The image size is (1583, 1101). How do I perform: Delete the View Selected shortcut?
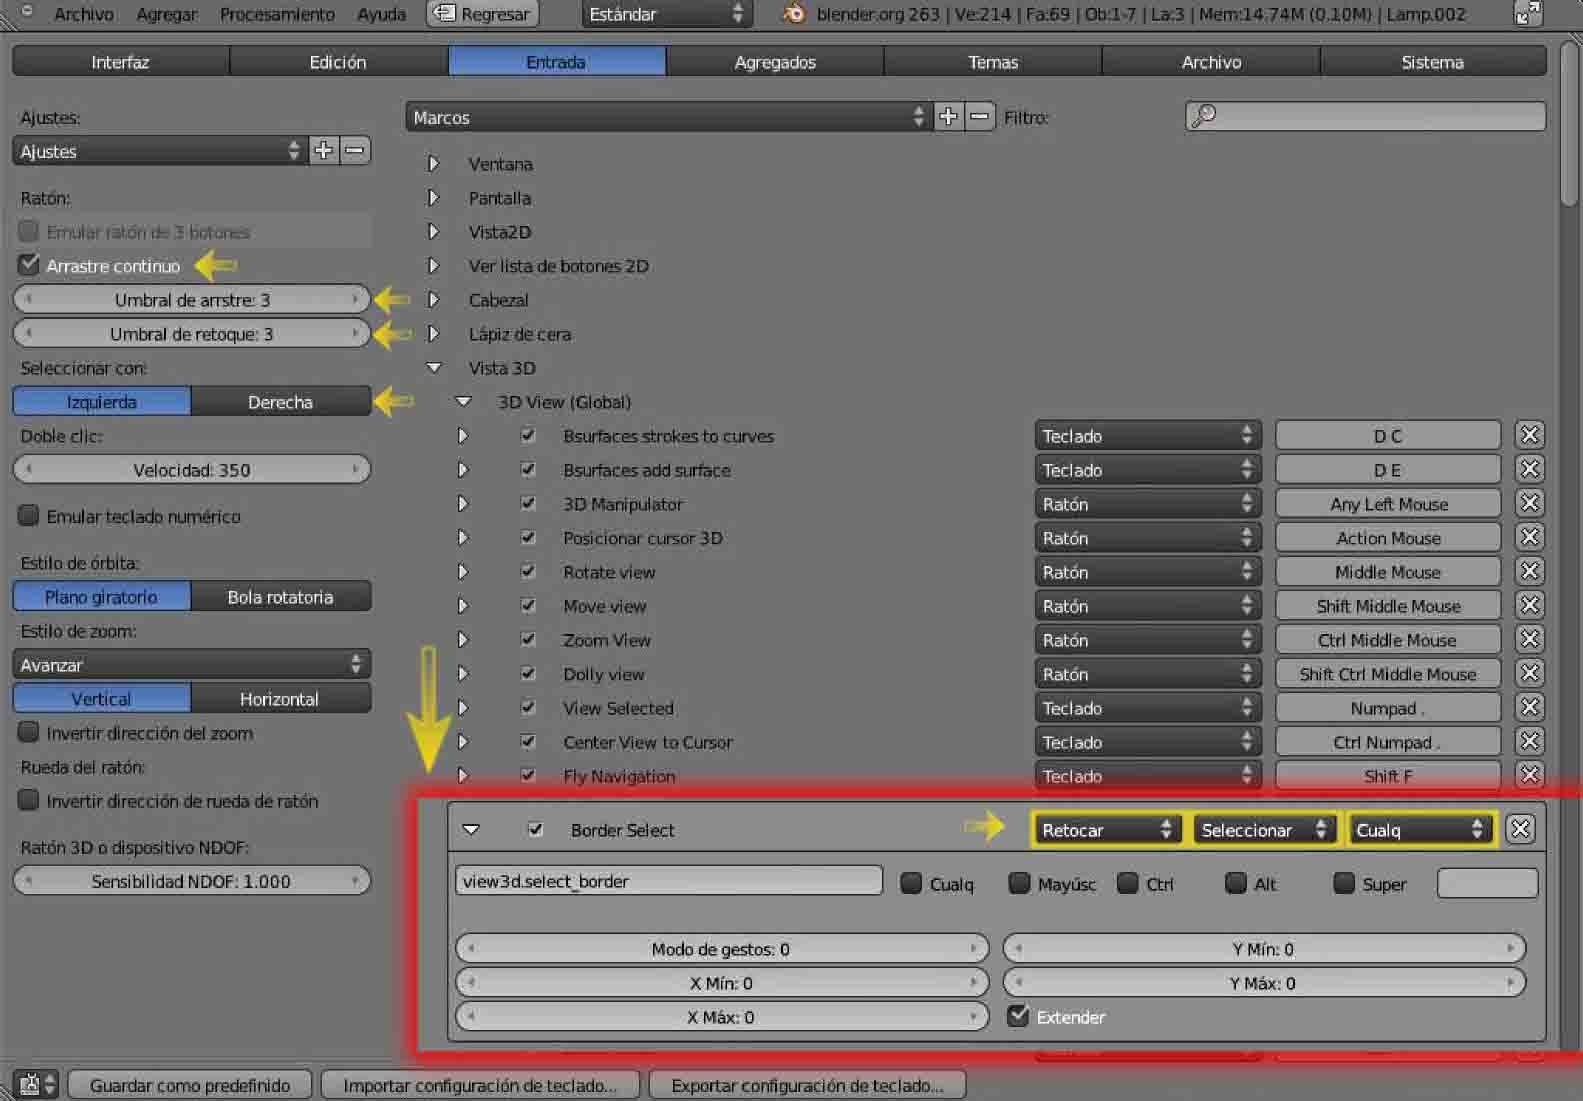pos(1529,707)
